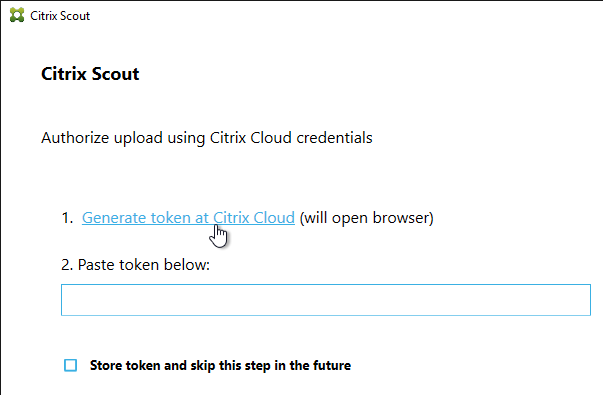The width and height of the screenshot is (603, 395).
Task: Click the Paste token below label
Action: 135,265
